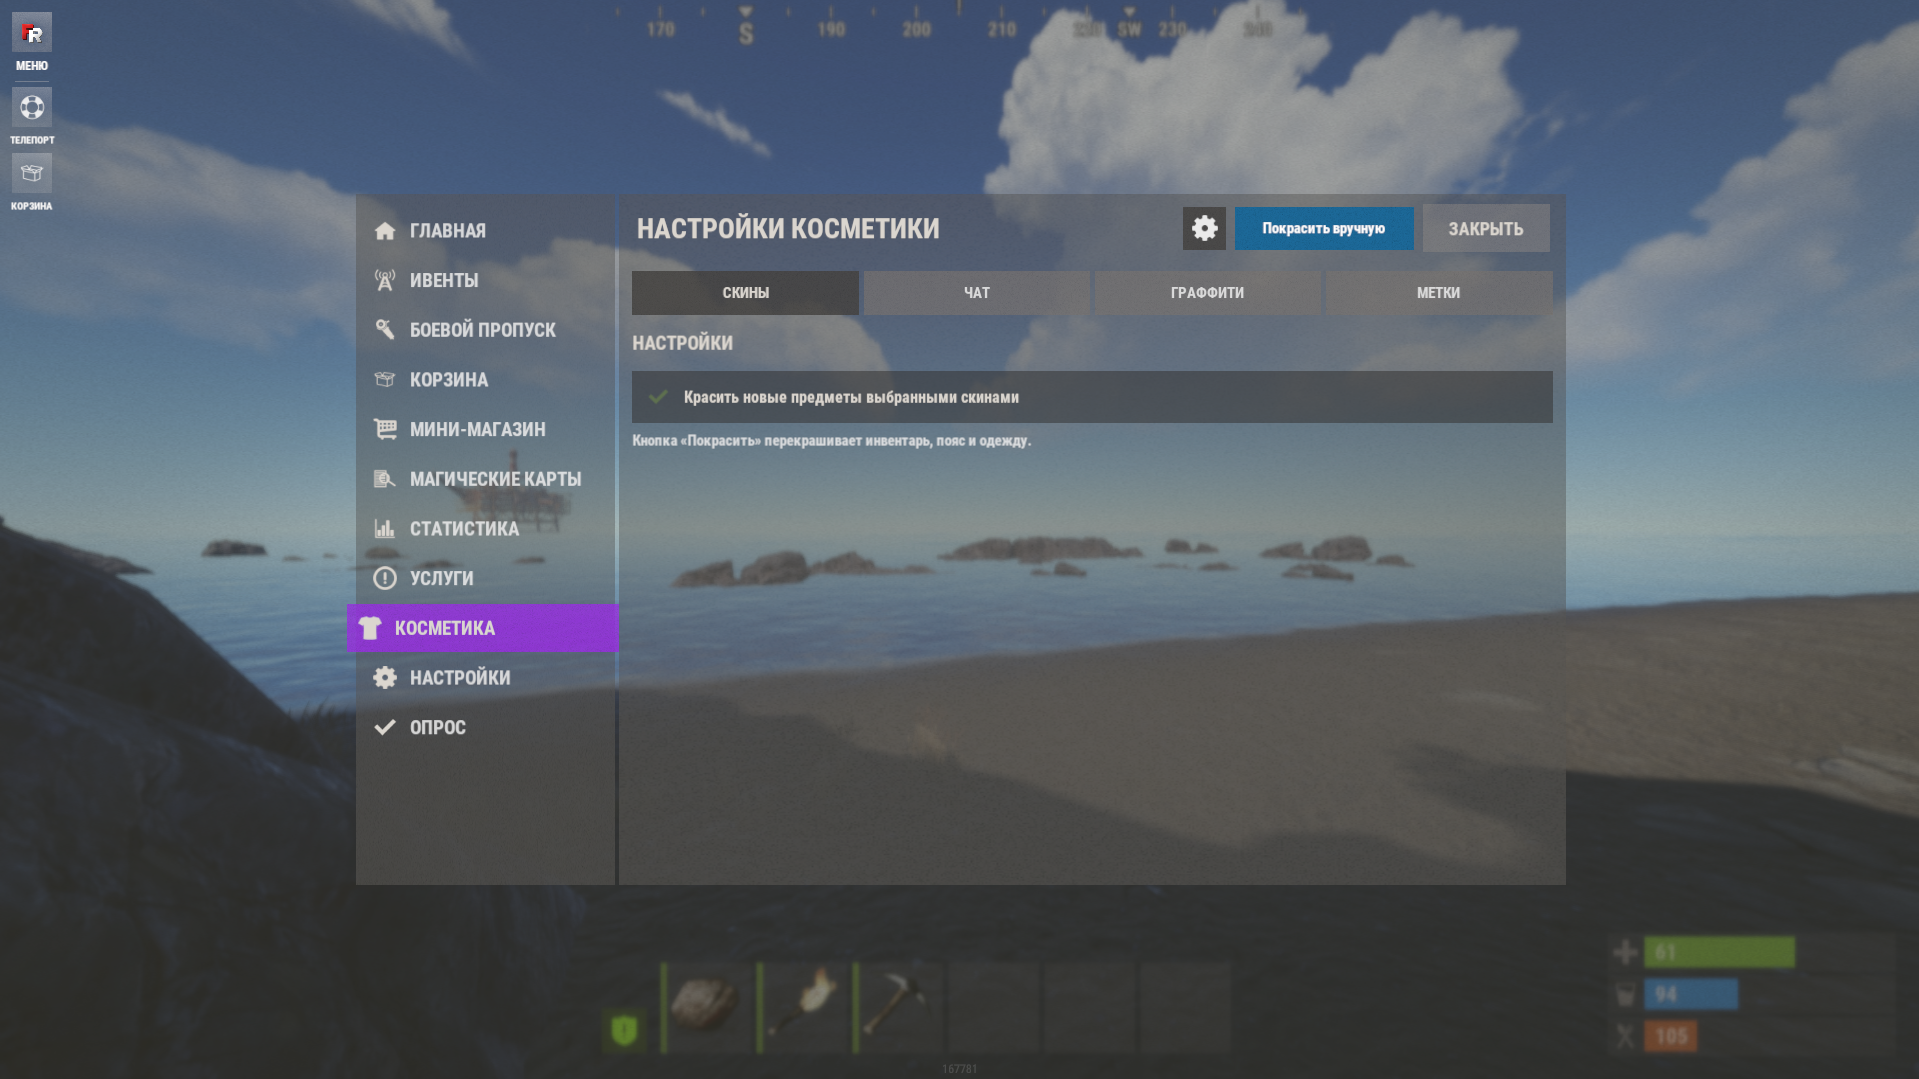This screenshot has height=1079, width=1919.
Task: Switch to the Граффити tab
Action: coord(1207,293)
